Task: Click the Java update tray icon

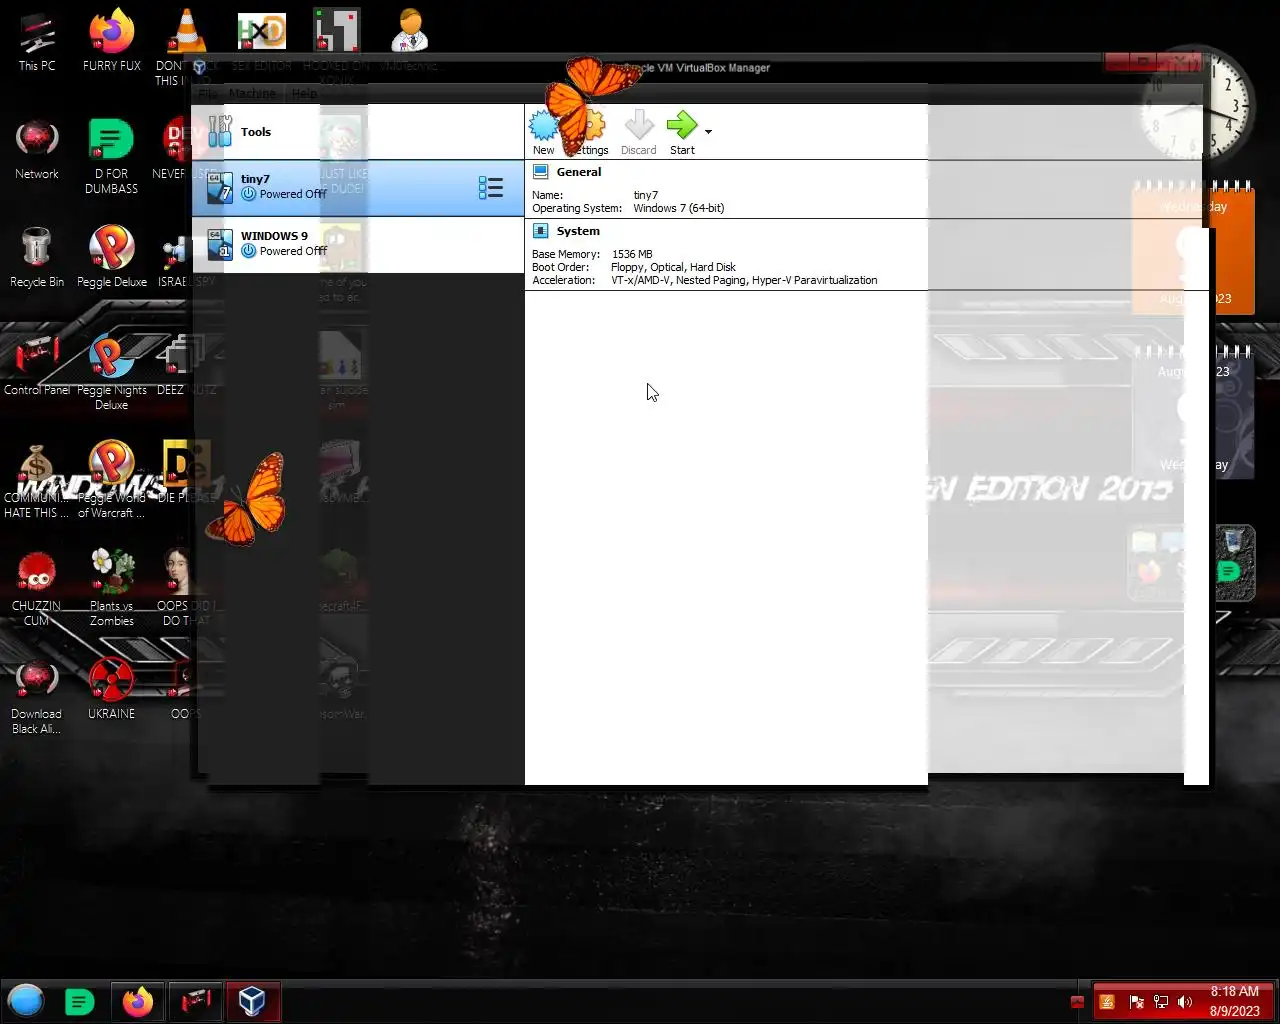Action: click(1107, 1002)
